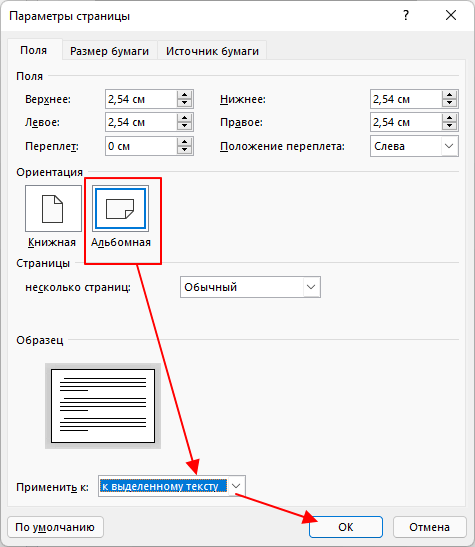
Task: Decrease the Нижнее margin with down arrow
Action: (450, 103)
